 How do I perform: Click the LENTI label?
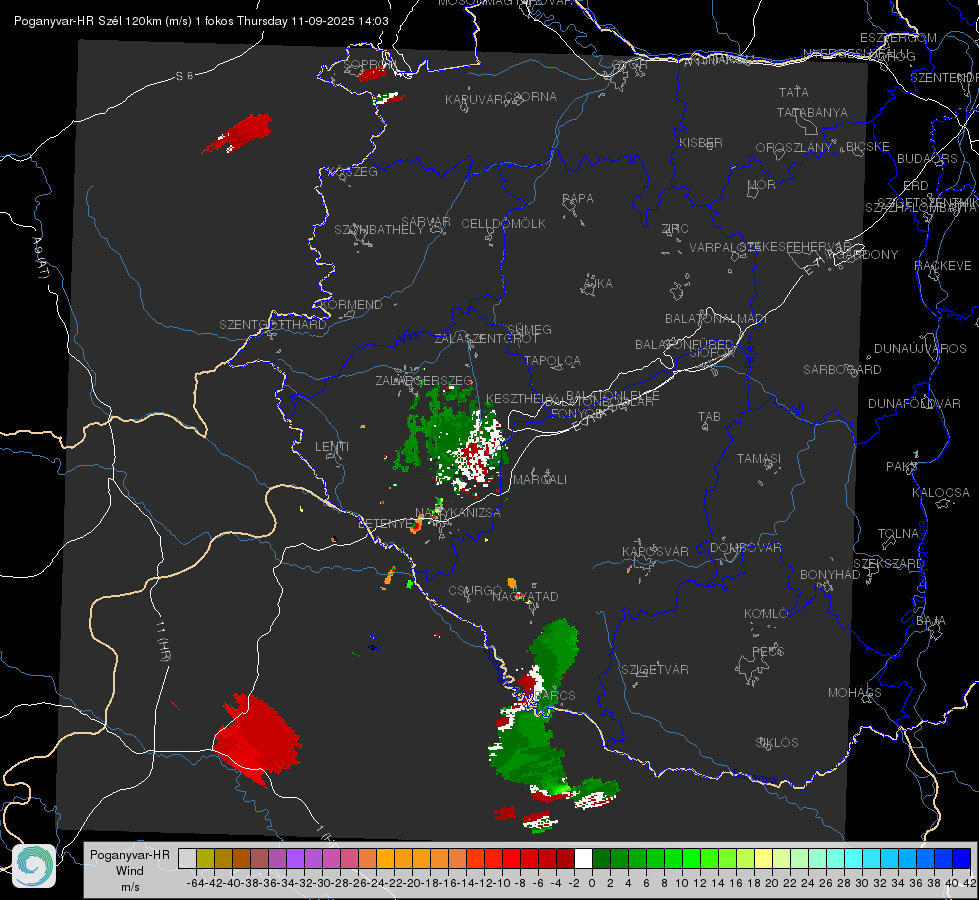coord(332,447)
